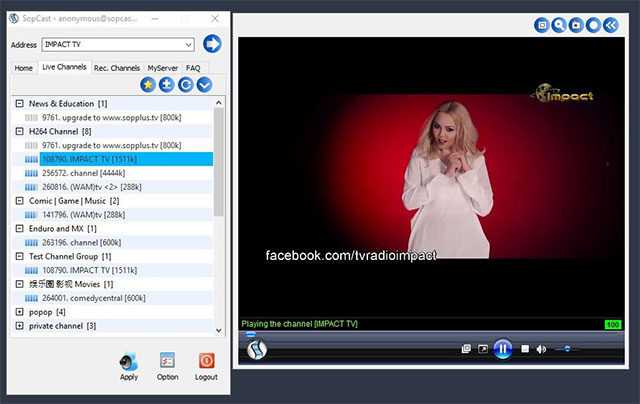
Task: Stop the video stream
Action: point(524,349)
